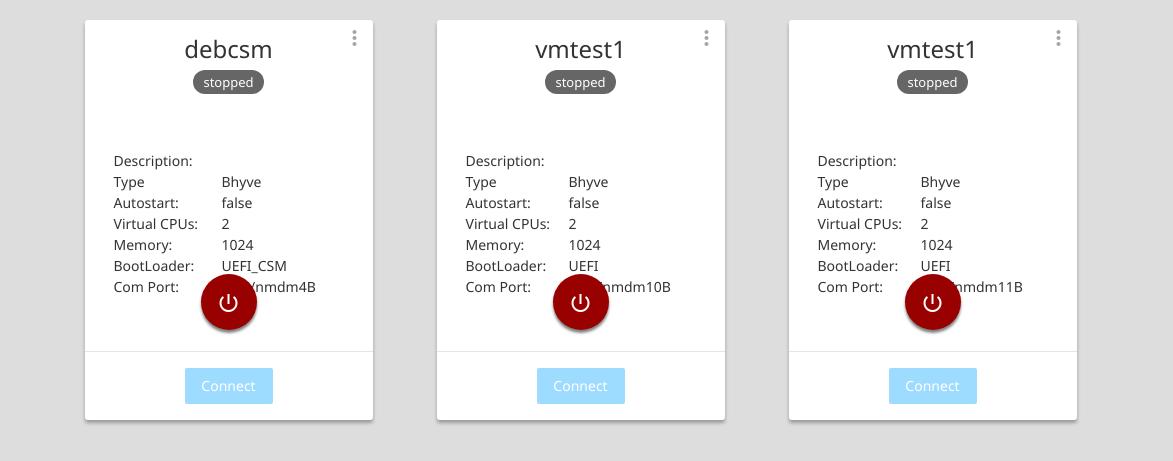Click the nmdm11B com port text
The width and height of the screenshot is (1173, 461).
point(992,288)
